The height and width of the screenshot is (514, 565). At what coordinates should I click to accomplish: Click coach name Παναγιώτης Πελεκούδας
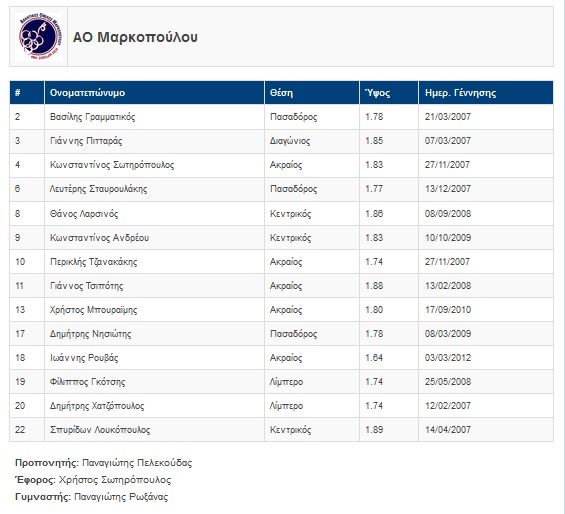point(137,463)
